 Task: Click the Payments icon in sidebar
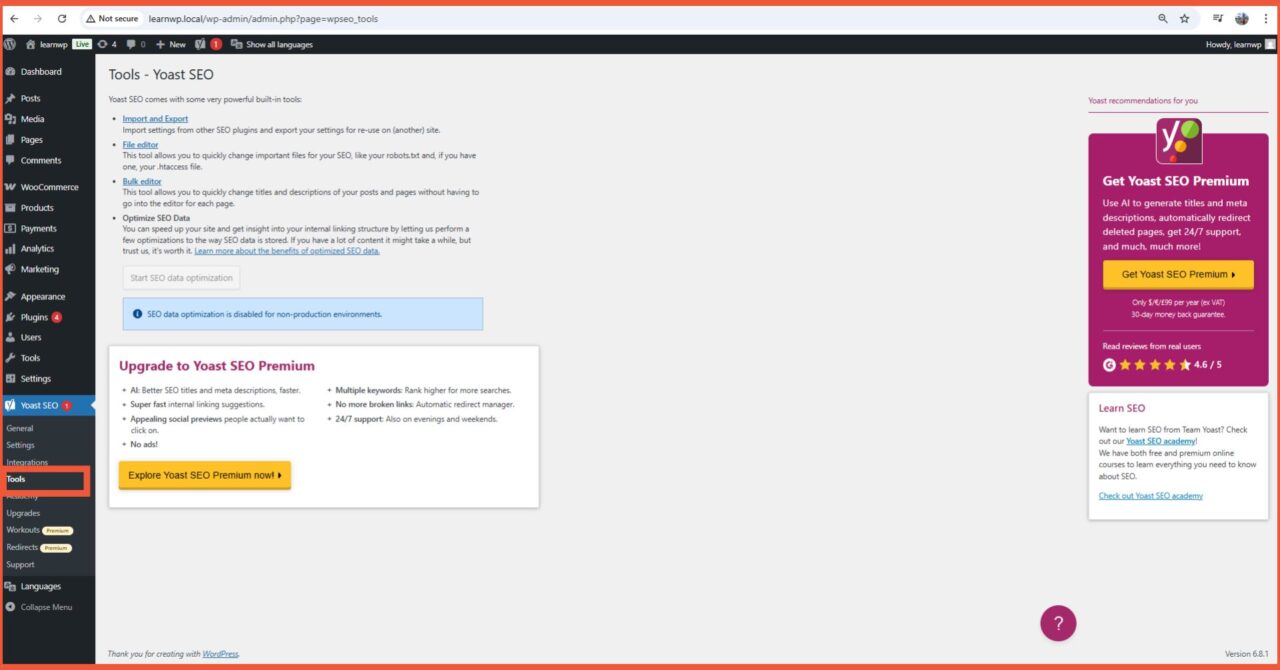point(10,228)
